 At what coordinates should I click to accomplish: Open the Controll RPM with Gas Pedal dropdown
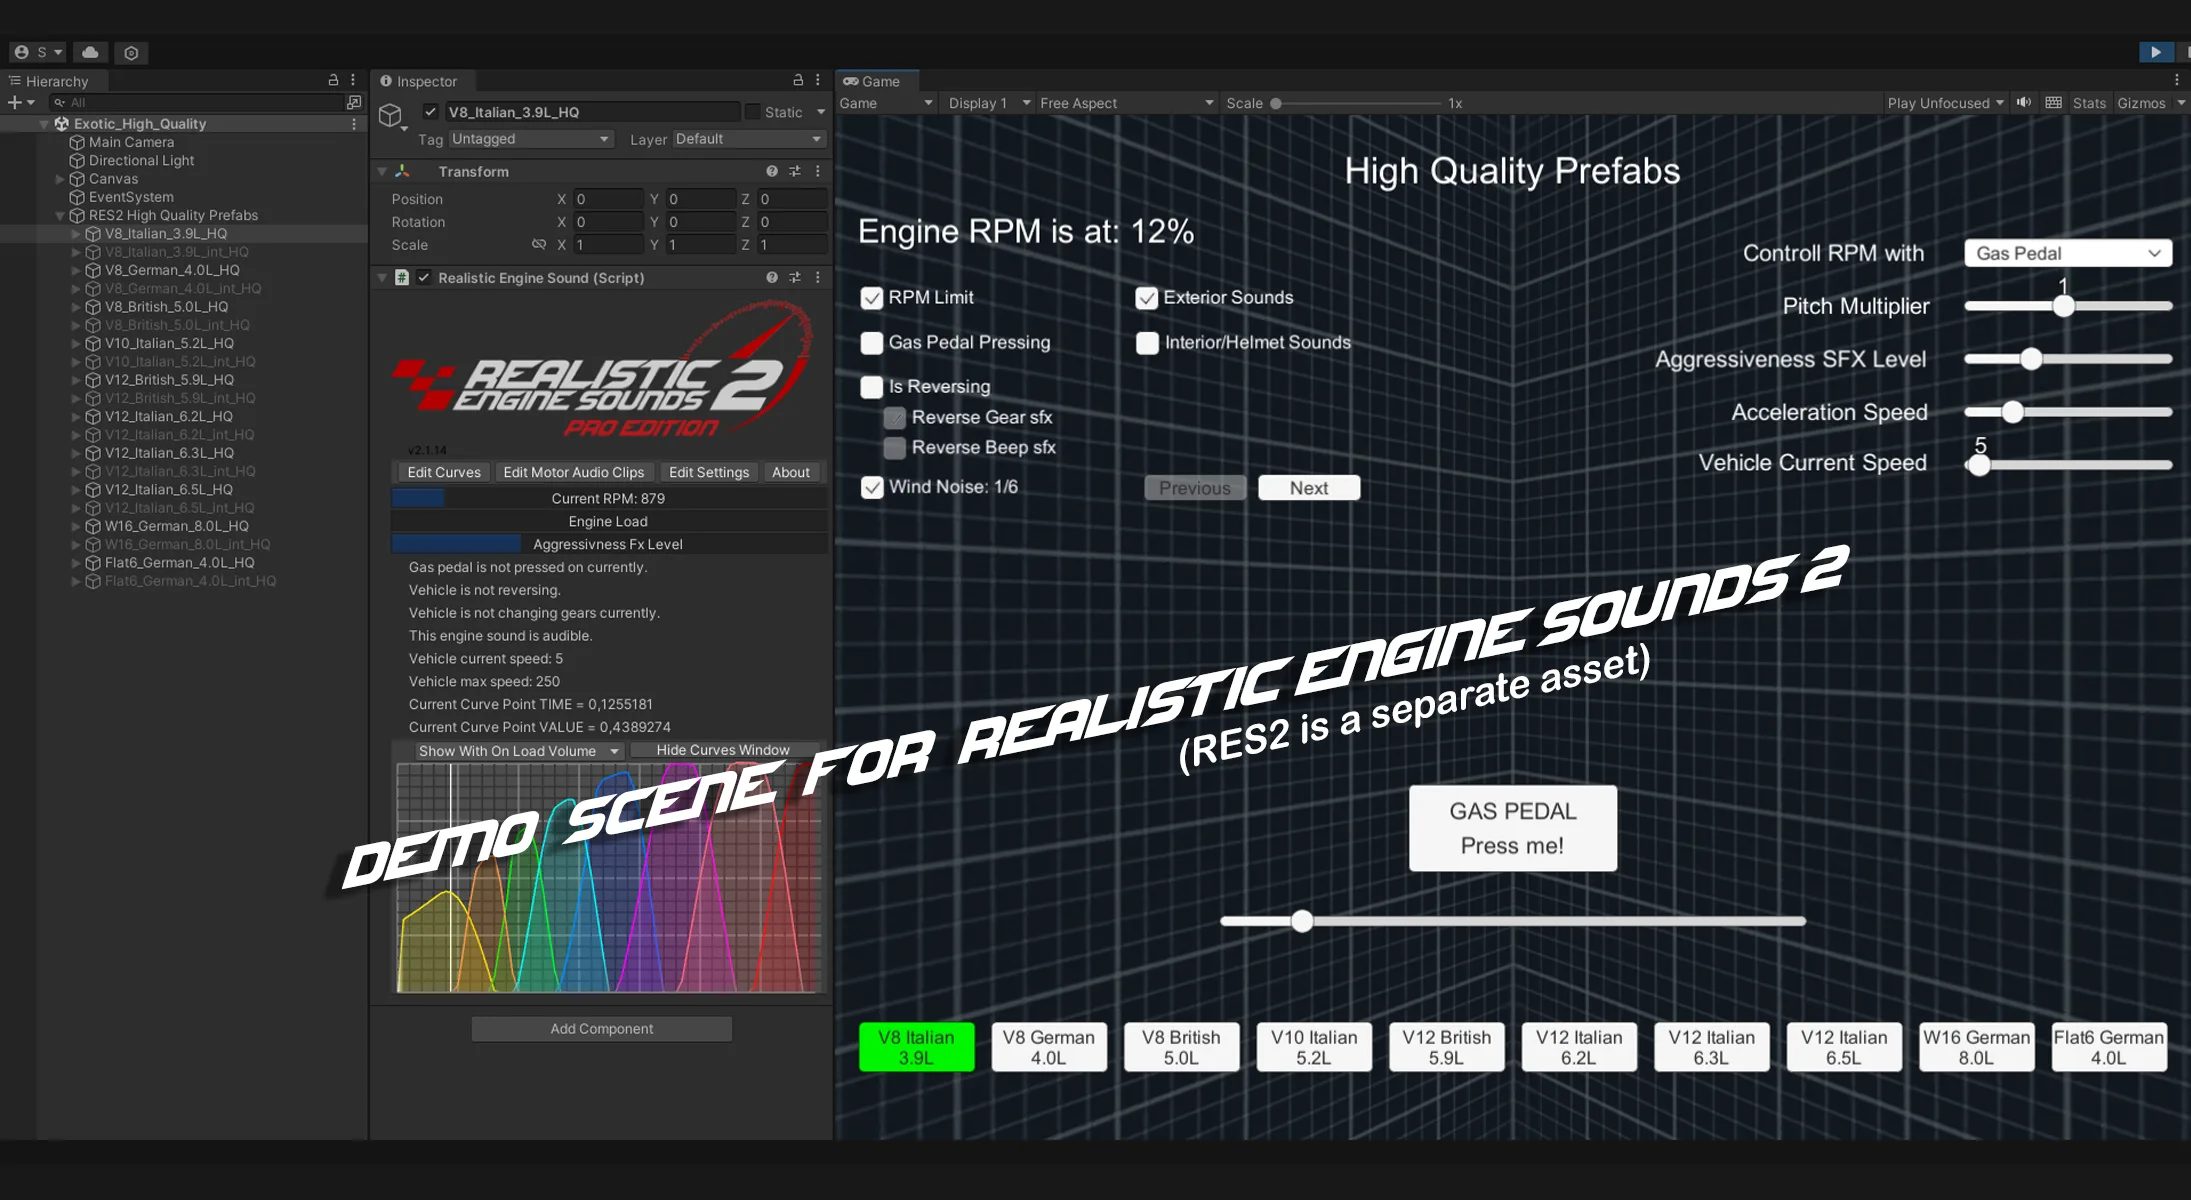2067,253
